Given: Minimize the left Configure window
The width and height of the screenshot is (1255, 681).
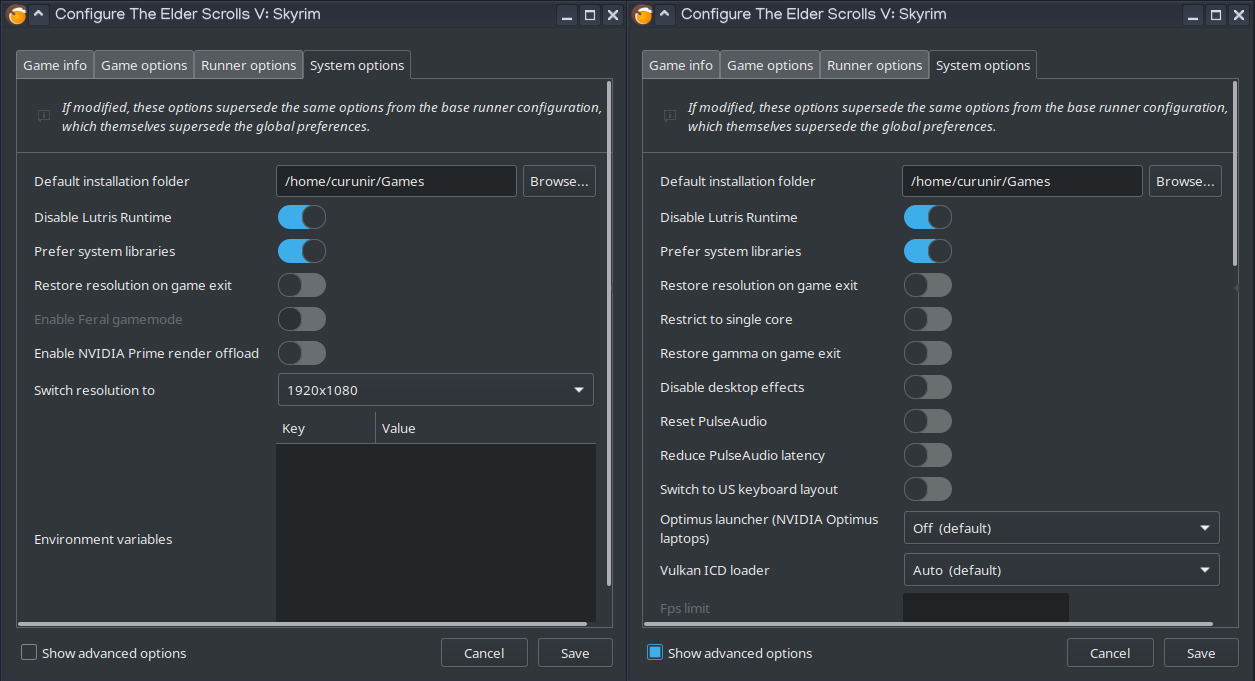Looking at the screenshot, I should pyautogui.click(x=567, y=15).
